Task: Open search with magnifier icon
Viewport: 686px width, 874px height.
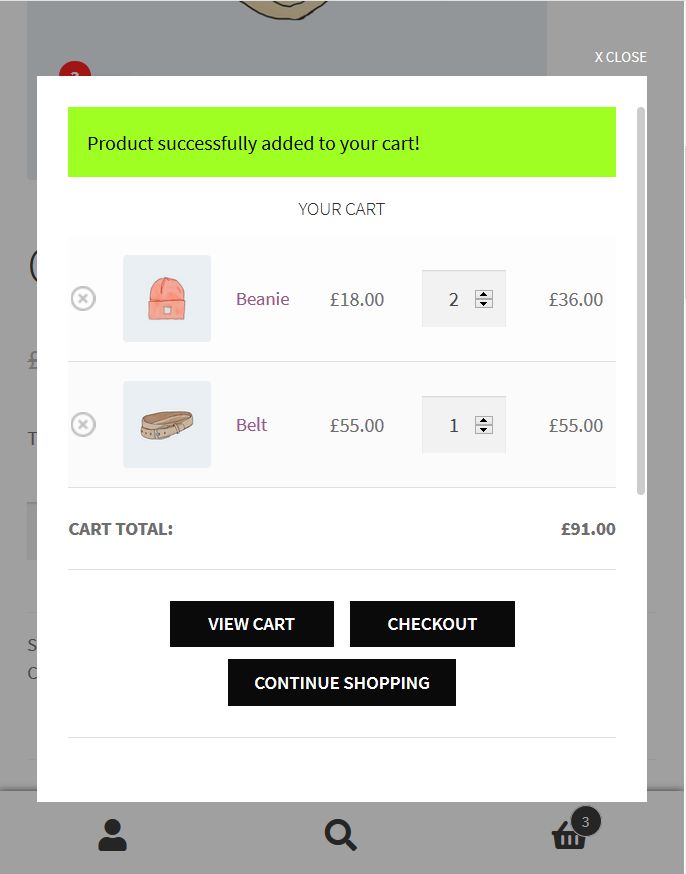Action: tap(340, 834)
